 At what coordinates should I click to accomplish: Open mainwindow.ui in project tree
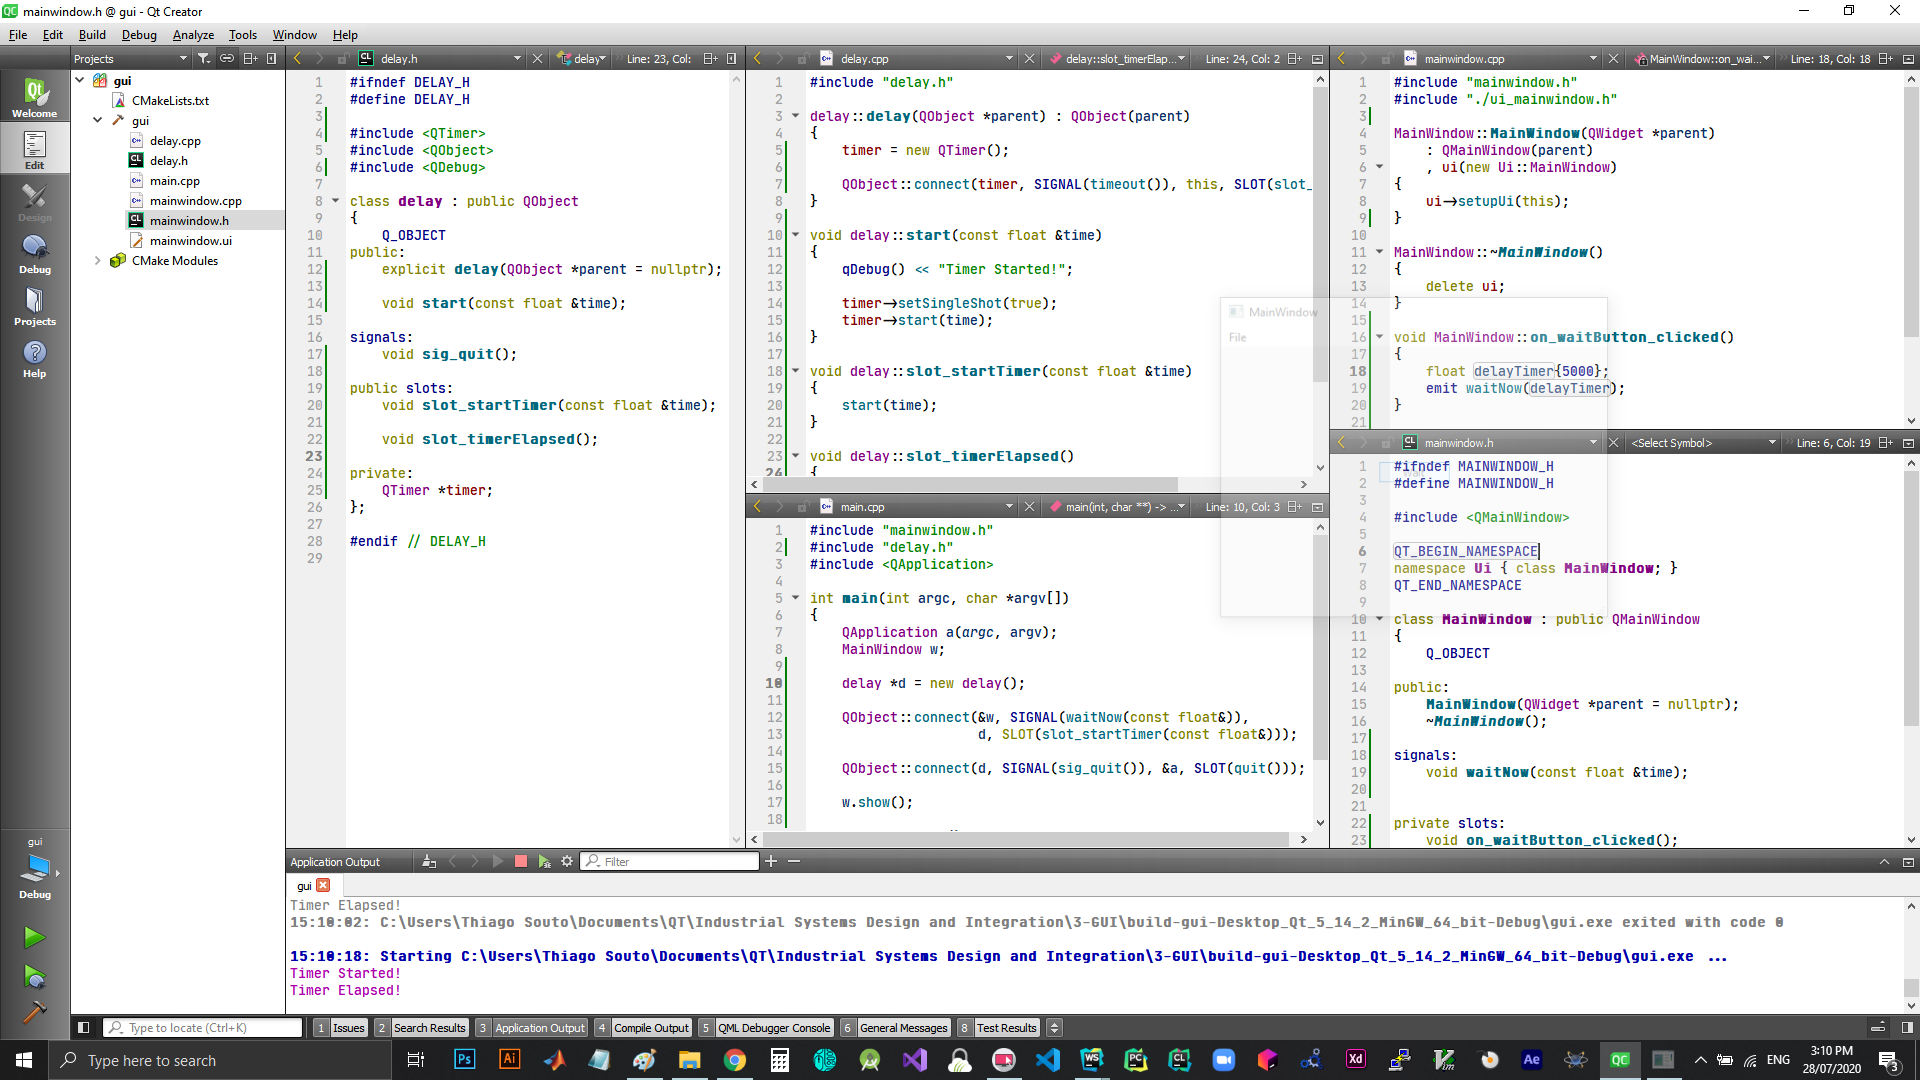click(190, 241)
